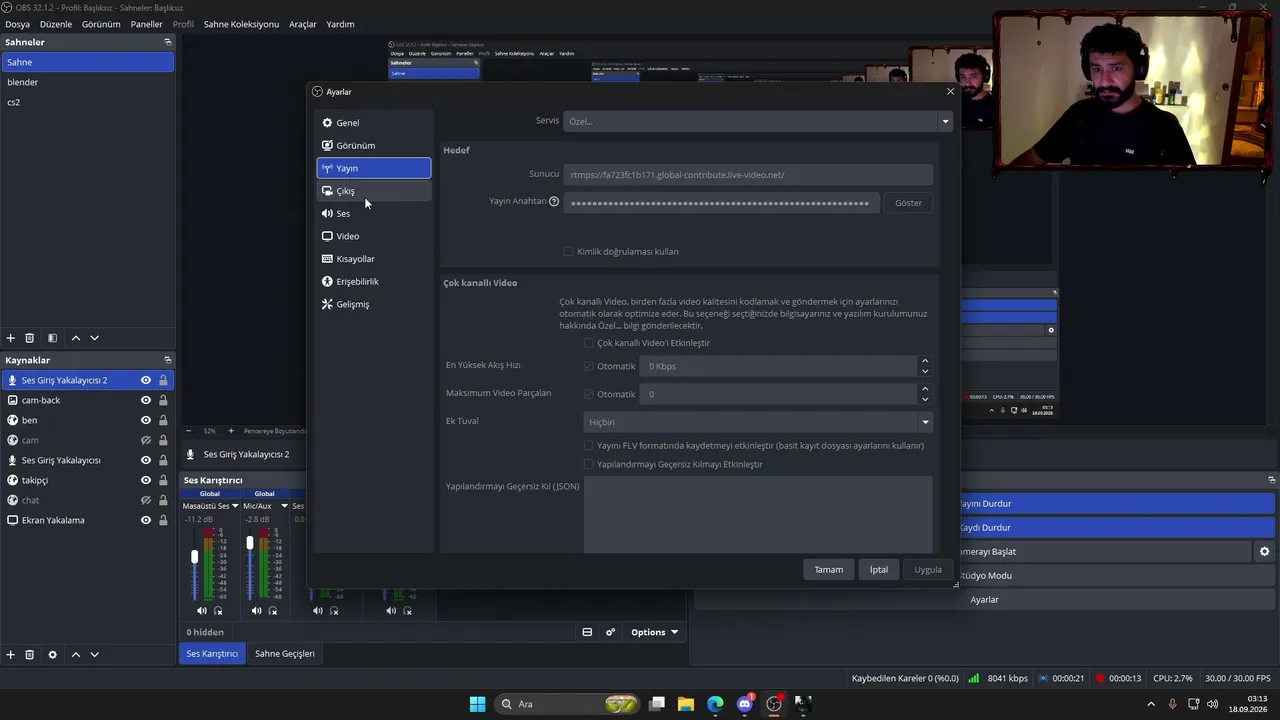Image resolution: width=1280 pixels, height=720 pixels.
Task: Cancel settings with İptal button
Action: click(878, 570)
